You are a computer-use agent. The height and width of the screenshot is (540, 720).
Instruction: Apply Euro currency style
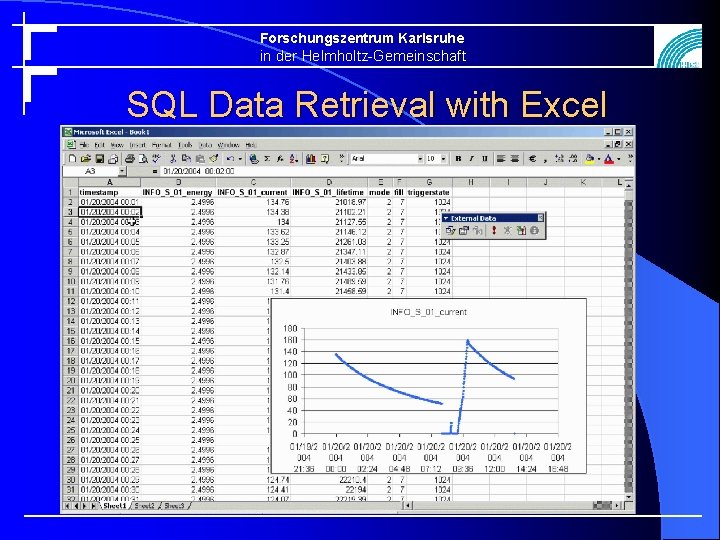[532, 159]
